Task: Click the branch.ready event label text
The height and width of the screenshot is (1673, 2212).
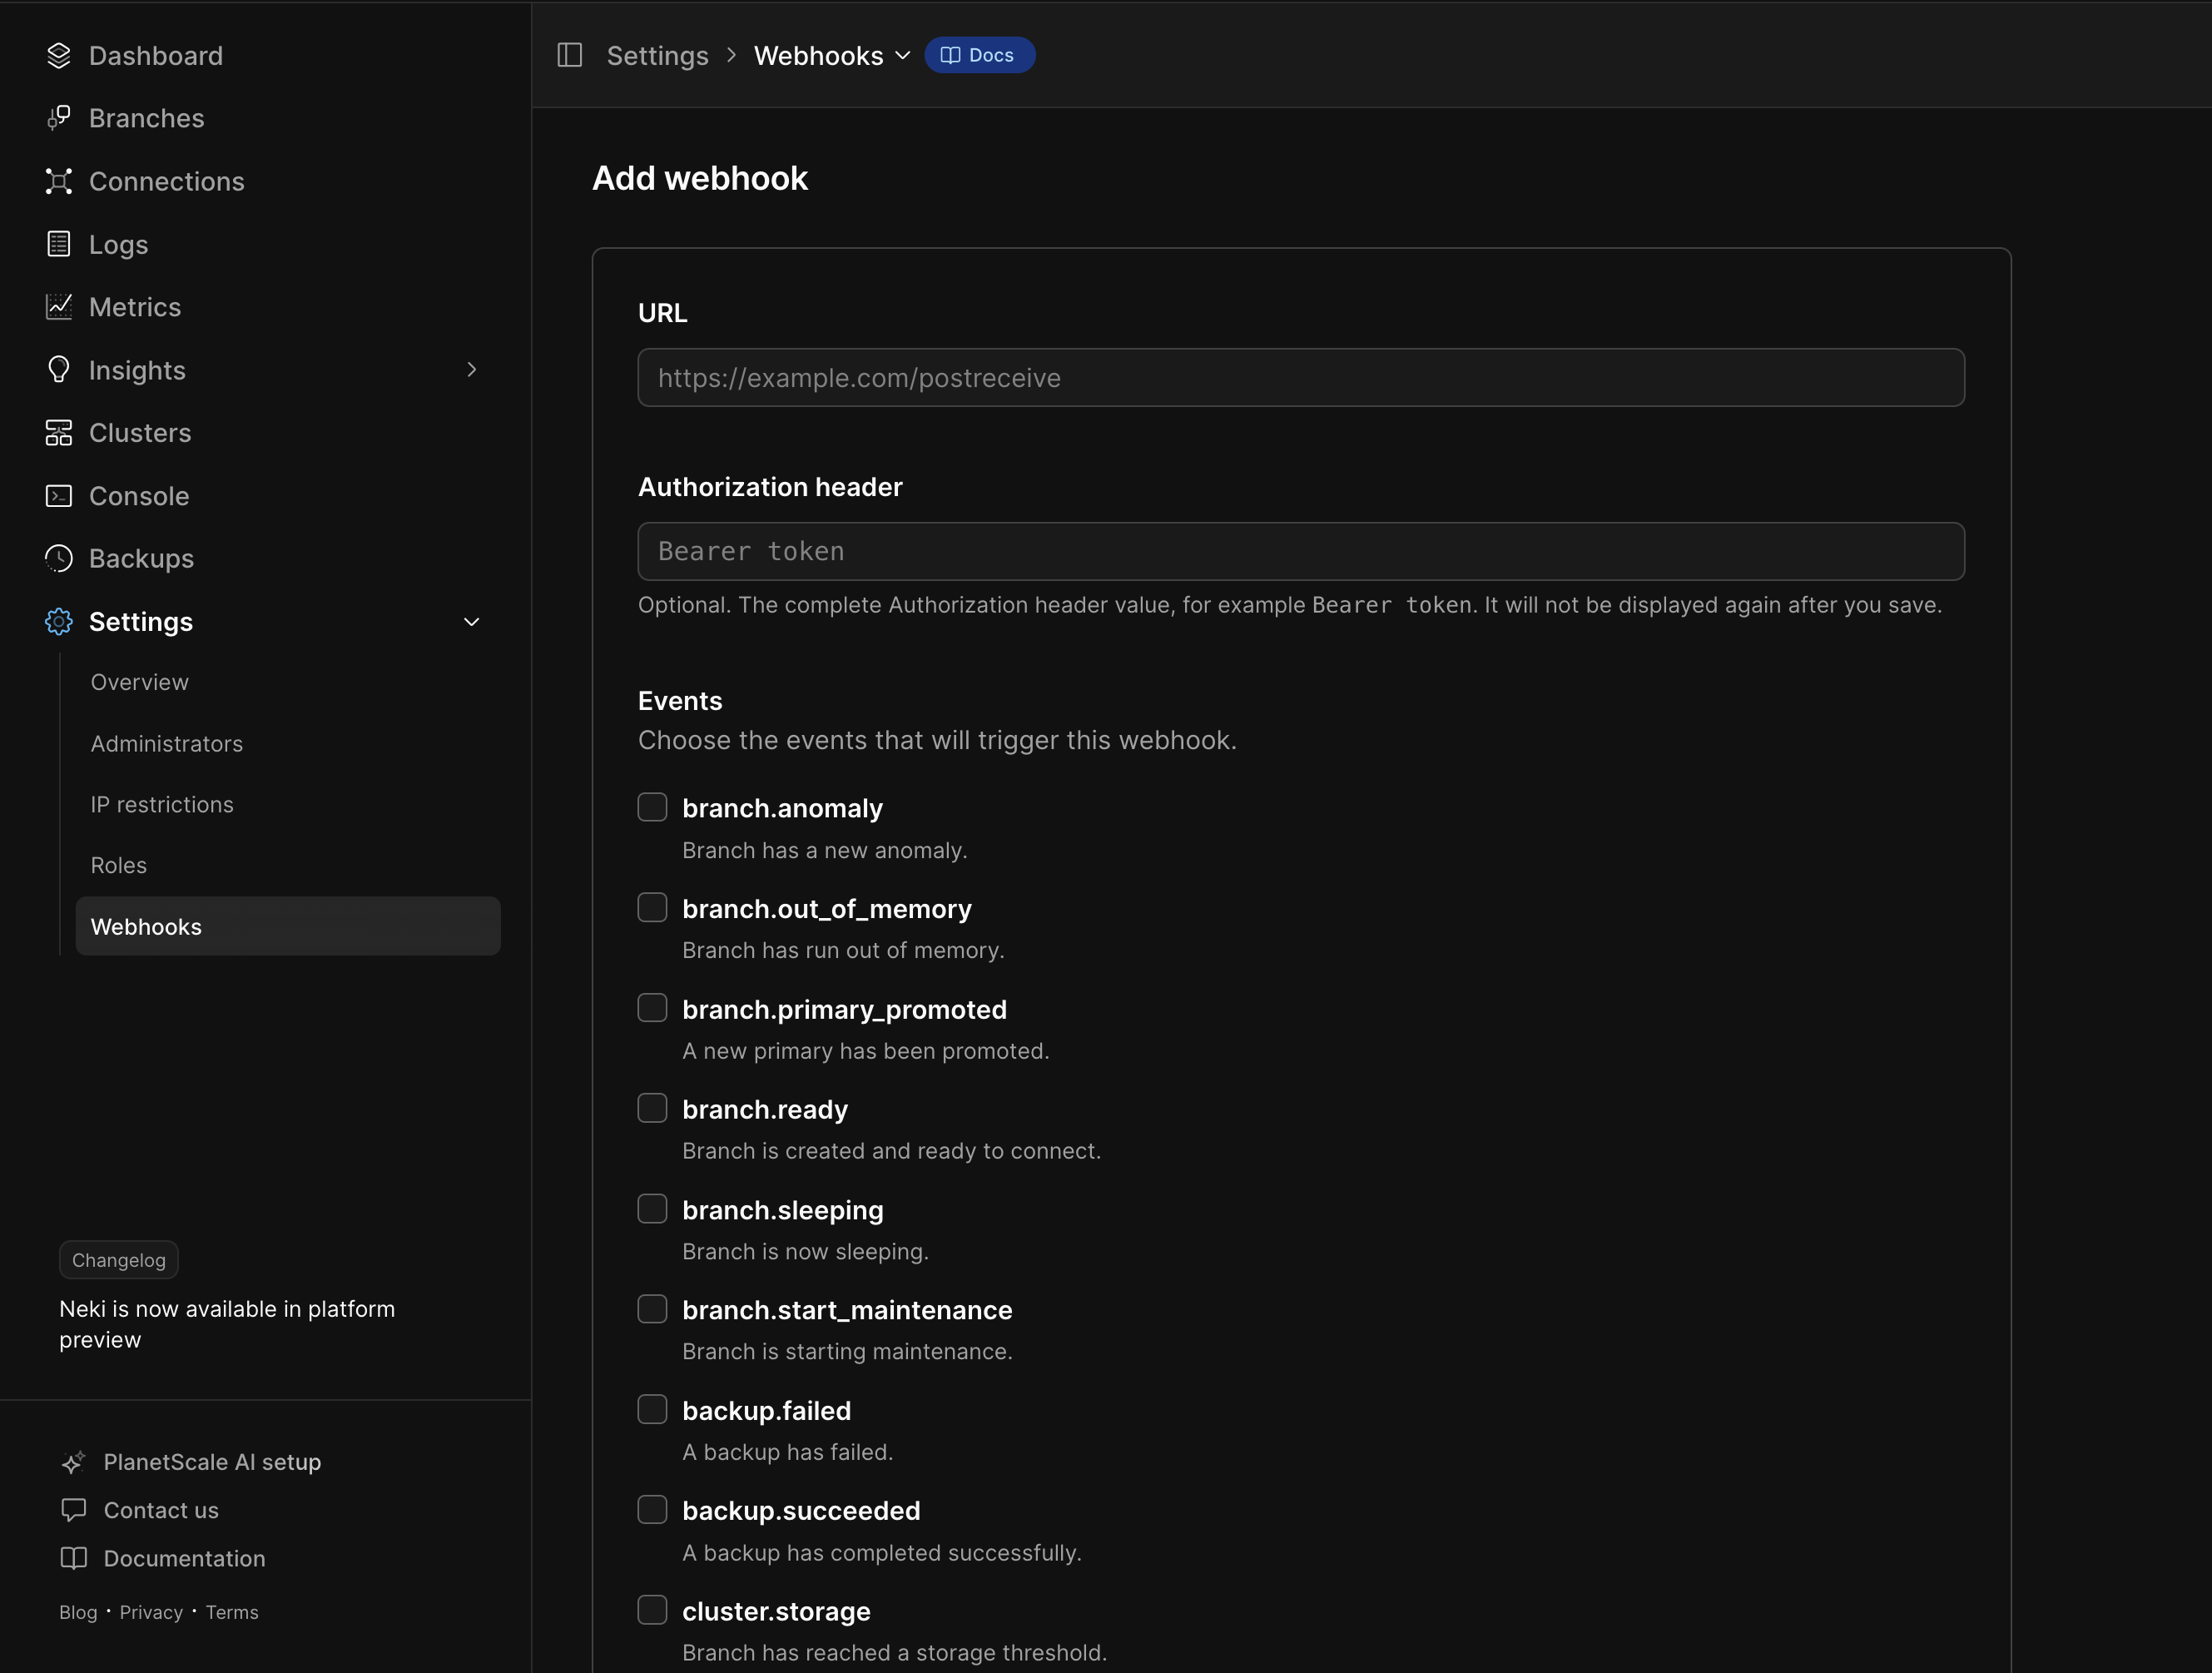Action: (x=765, y=1110)
